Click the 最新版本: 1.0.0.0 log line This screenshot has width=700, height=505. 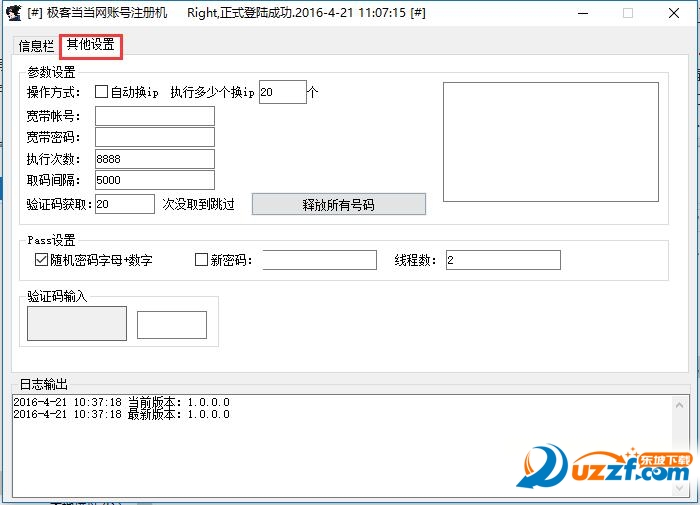coord(121,414)
